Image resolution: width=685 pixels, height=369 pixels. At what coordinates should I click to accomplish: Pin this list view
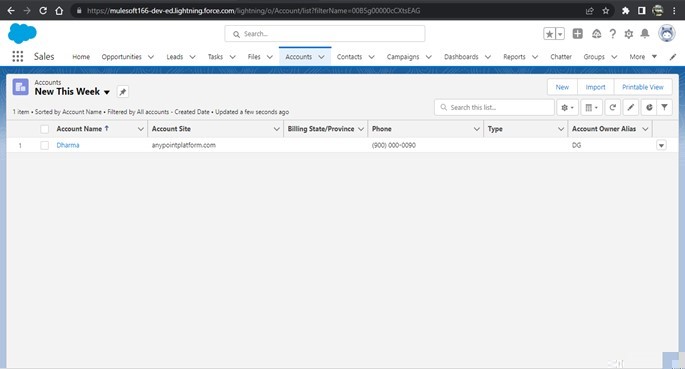pyautogui.click(x=123, y=92)
